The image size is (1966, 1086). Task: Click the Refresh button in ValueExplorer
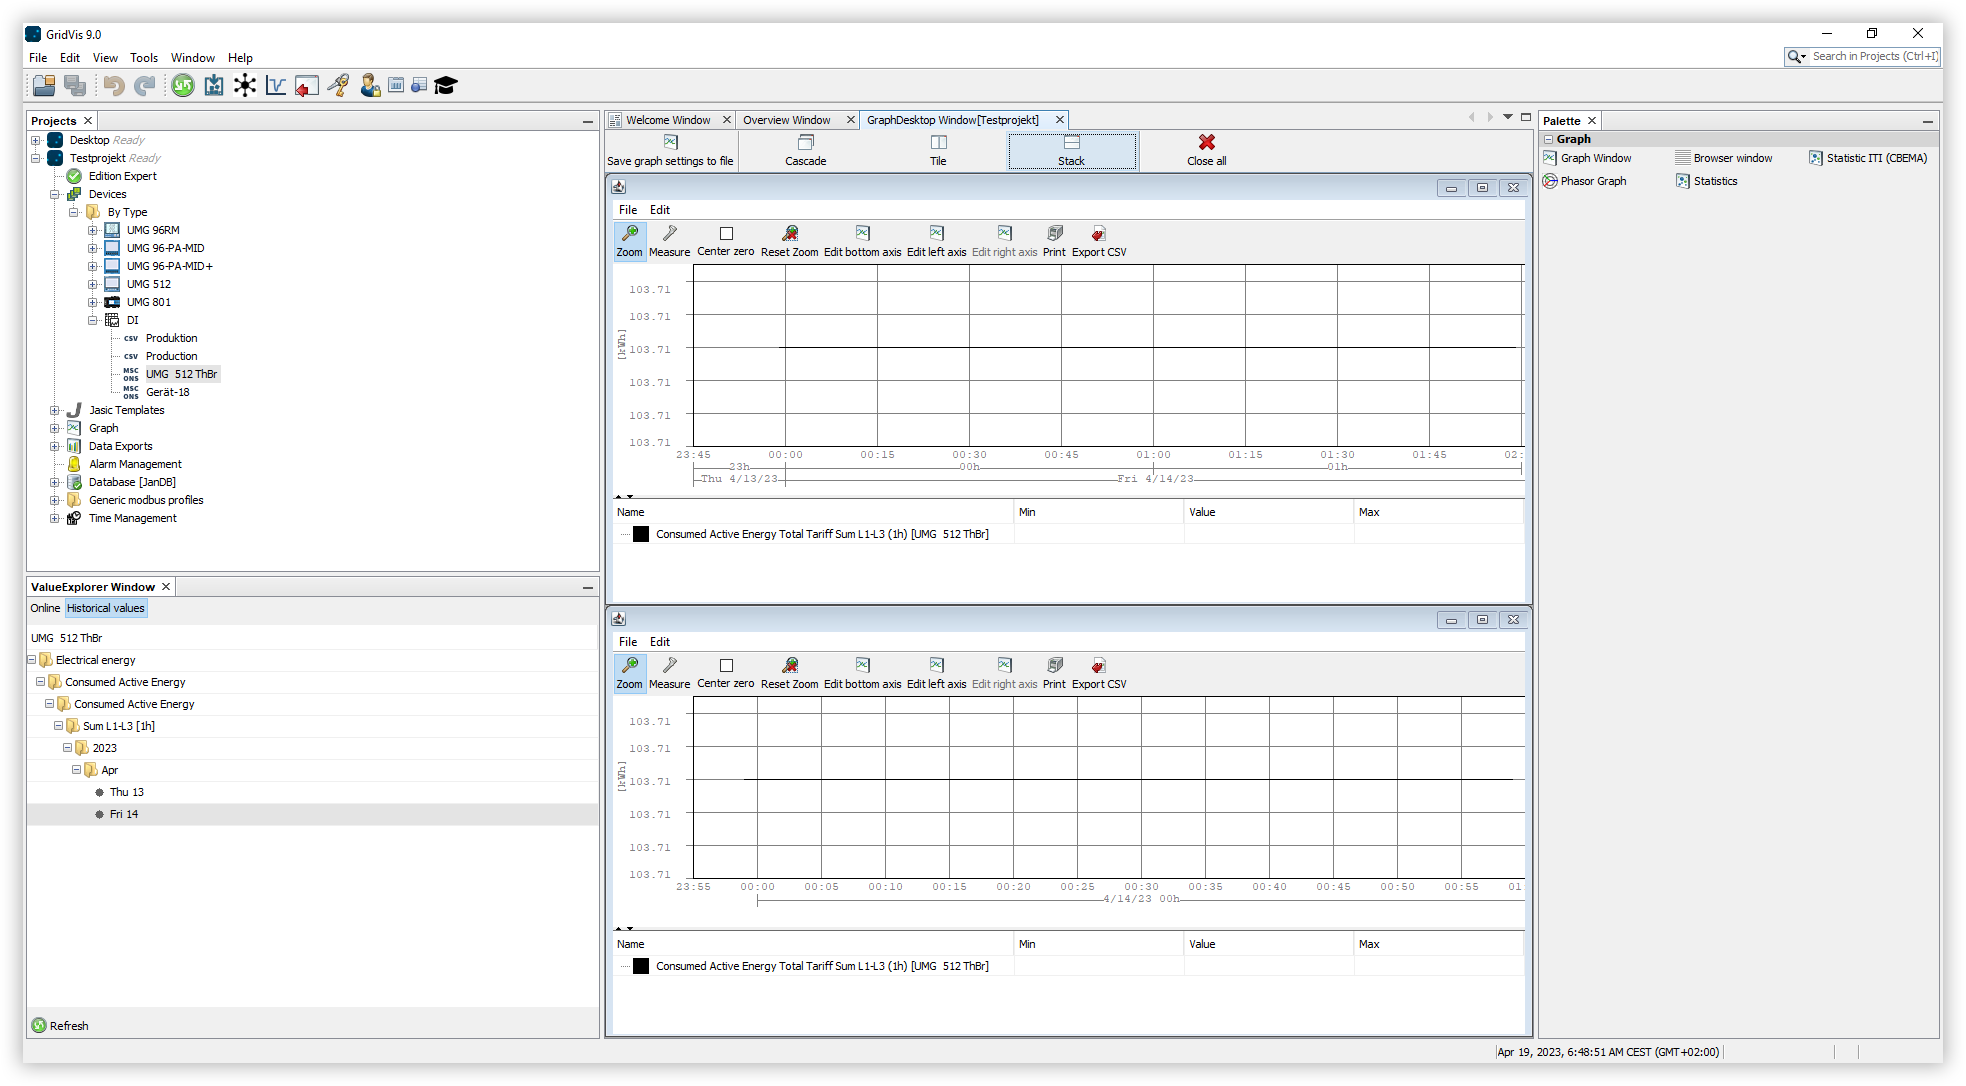[60, 1025]
